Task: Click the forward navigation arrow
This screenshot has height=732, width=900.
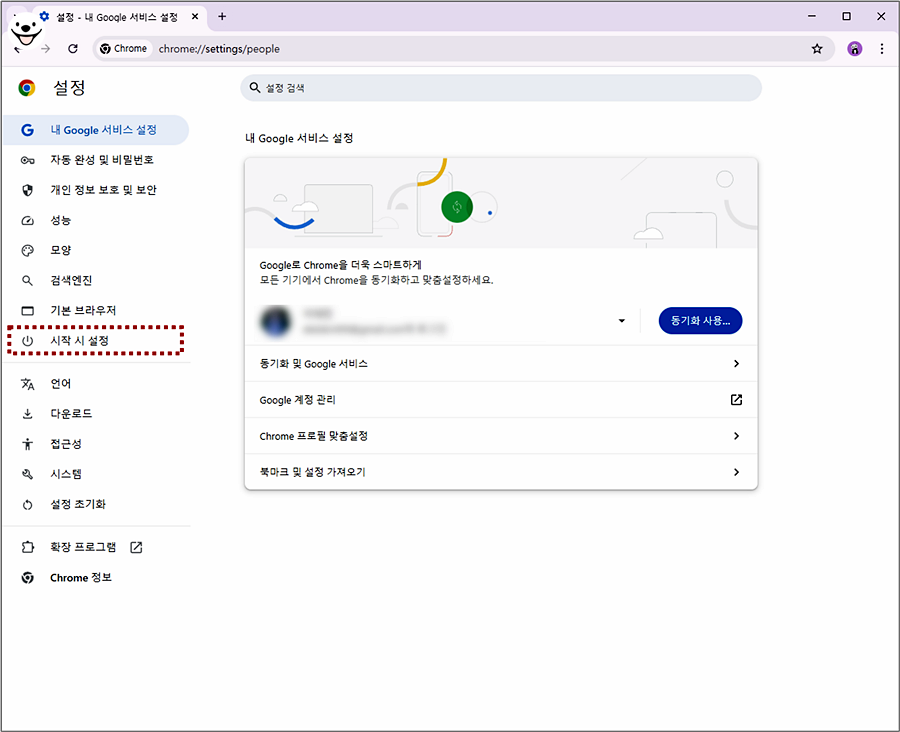Action: 46,49
